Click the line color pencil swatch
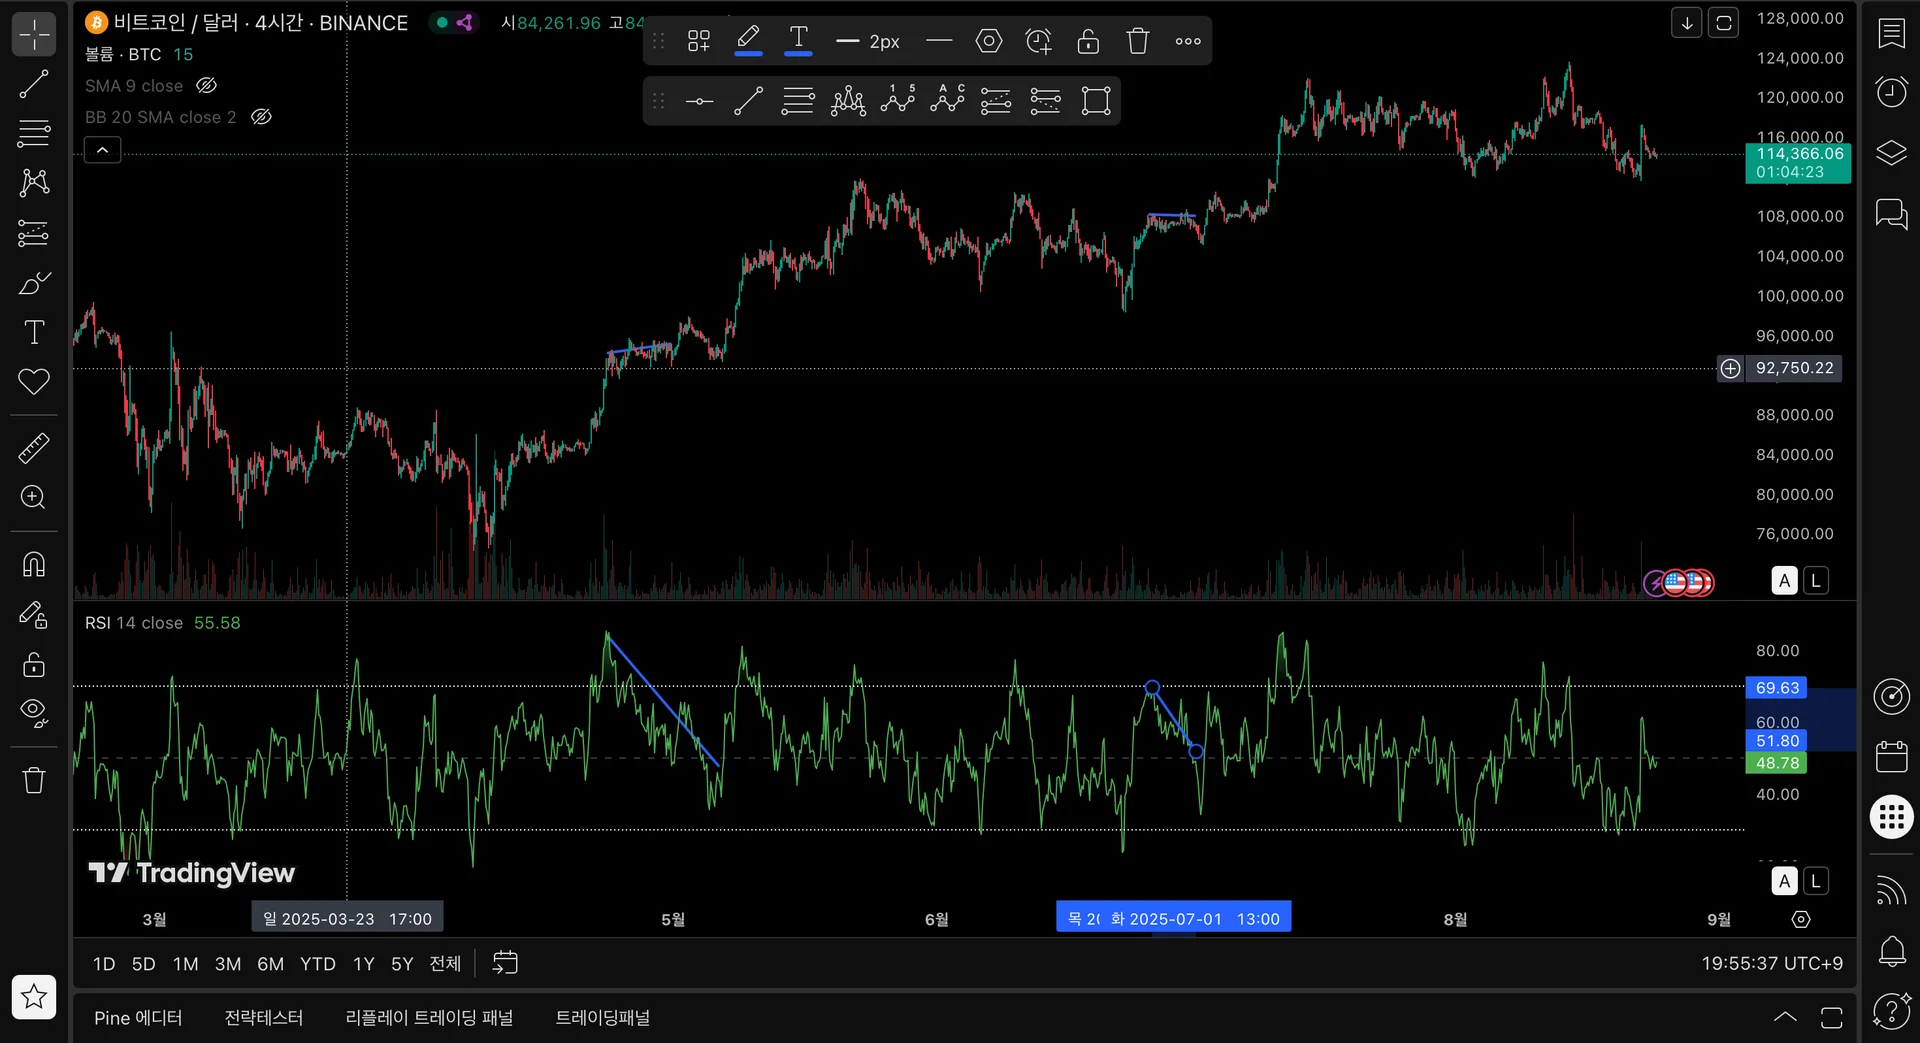The width and height of the screenshot is (1920, 1043). tap(748, 40)
